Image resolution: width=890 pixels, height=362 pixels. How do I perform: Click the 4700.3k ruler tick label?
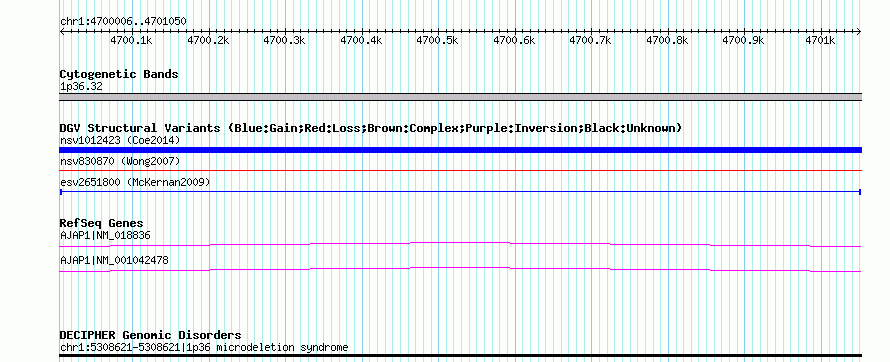click(x=285, y=40)
